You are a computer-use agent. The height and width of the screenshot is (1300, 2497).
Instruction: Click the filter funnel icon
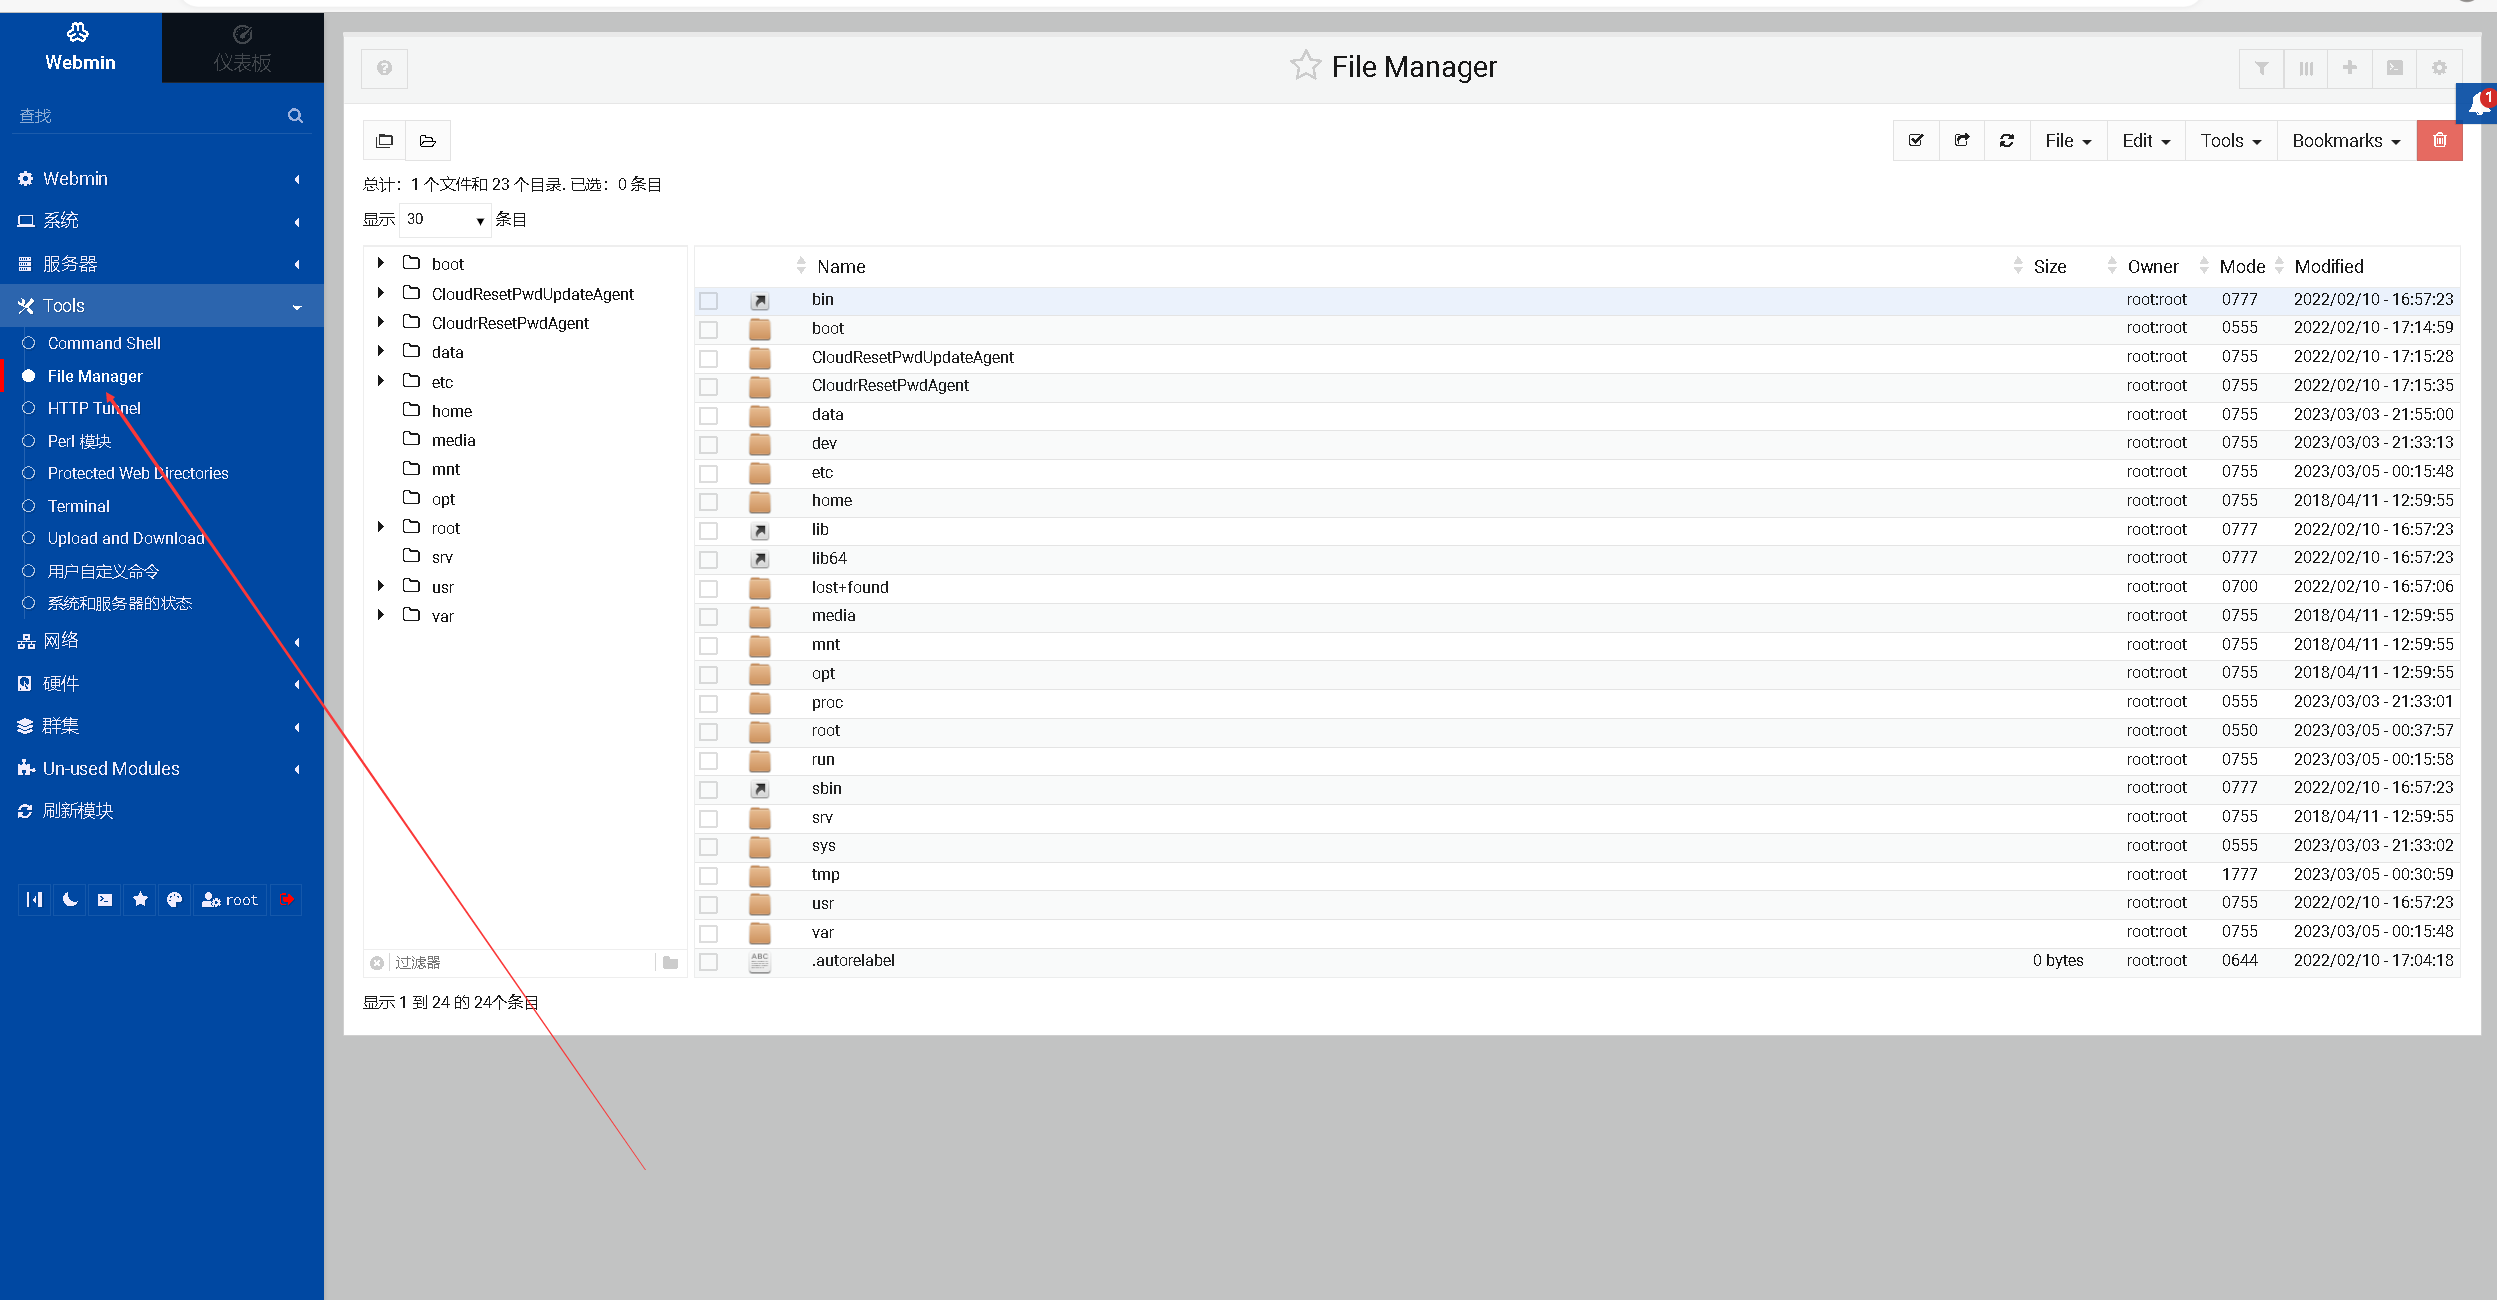pyautogui.click(x=2261, y=68)
